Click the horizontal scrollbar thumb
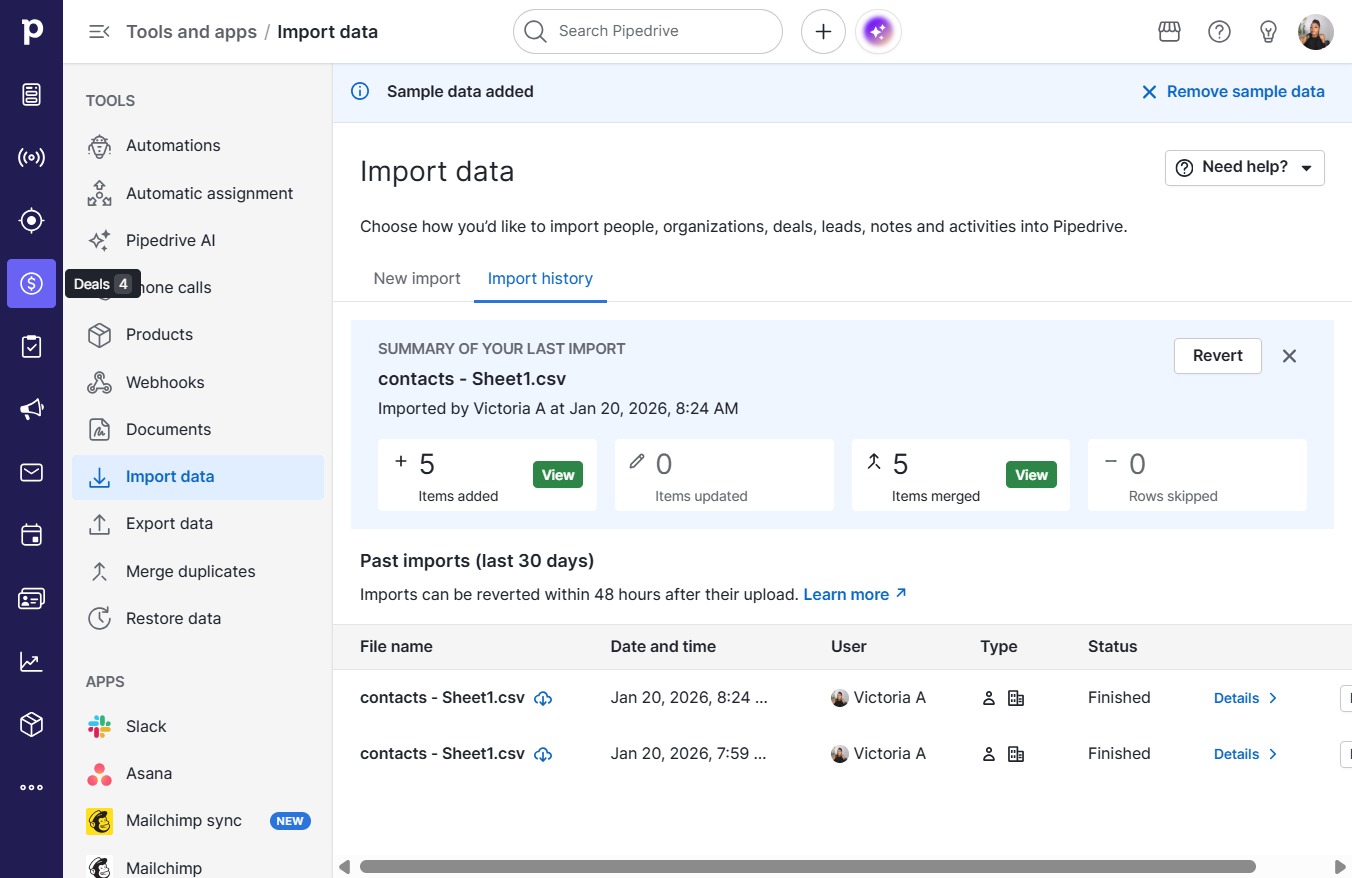This screenshot has height=878, width=1352. (807, 867)
